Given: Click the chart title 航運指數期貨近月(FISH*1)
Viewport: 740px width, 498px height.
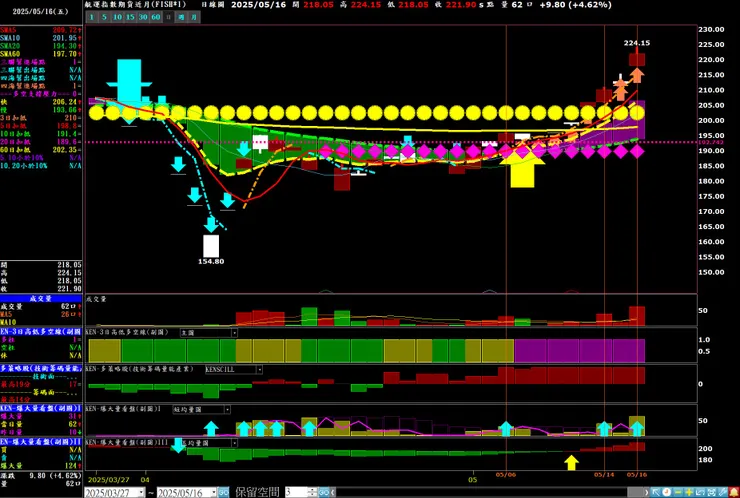Looking at the screenshot, I should pos(136,5).
